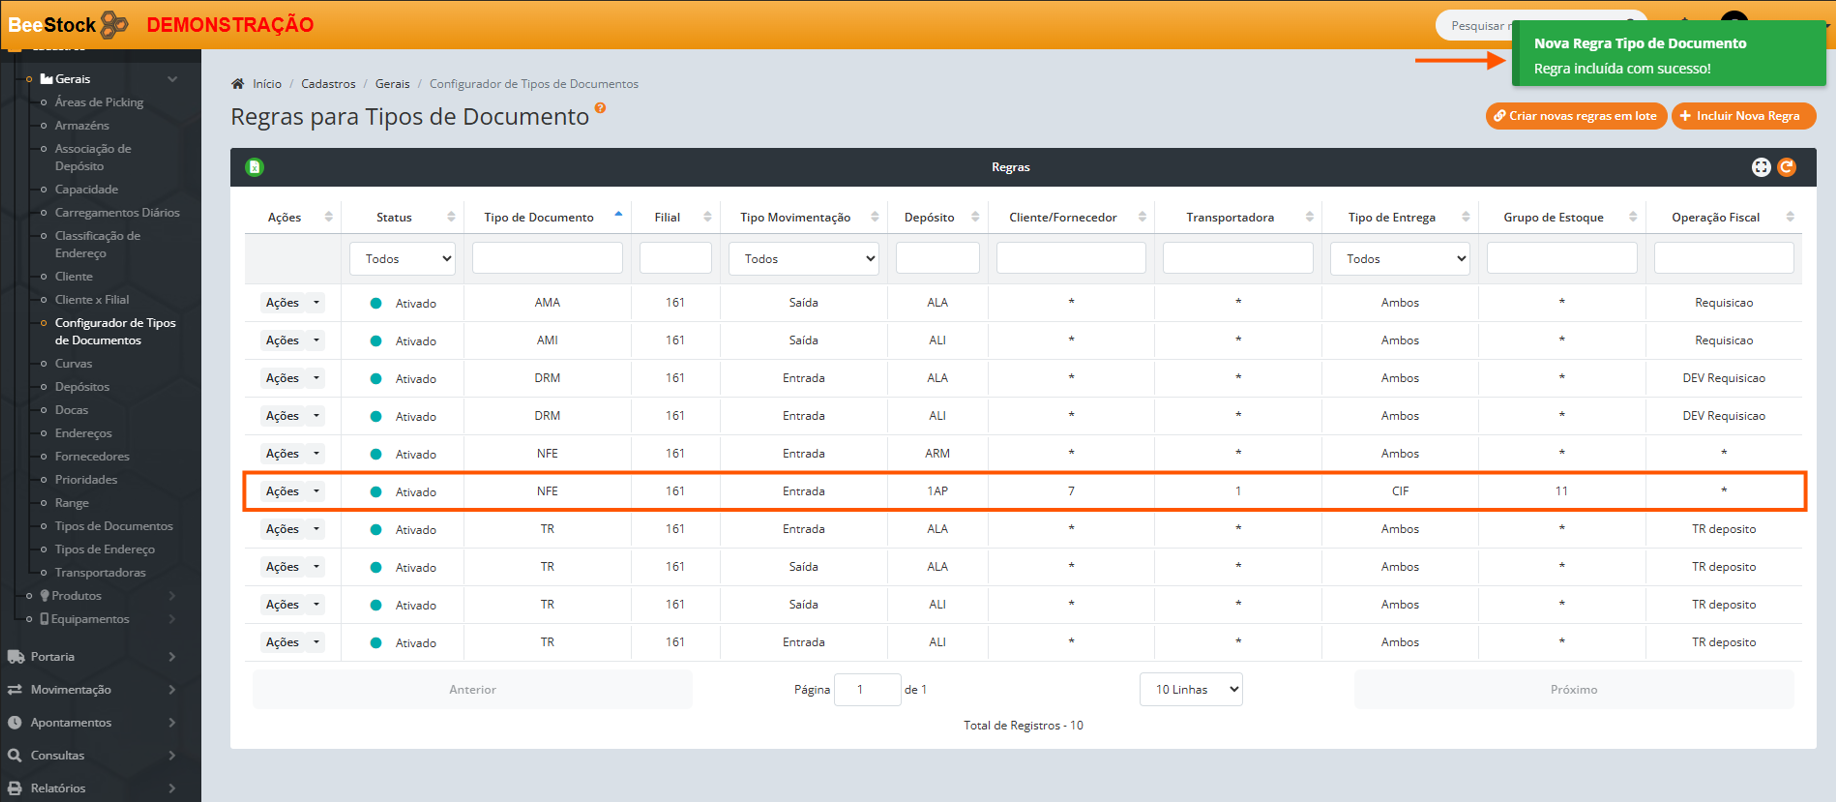
Task: Open the Tipo Movimentação filter dropdown
Action: pos(804,259)
